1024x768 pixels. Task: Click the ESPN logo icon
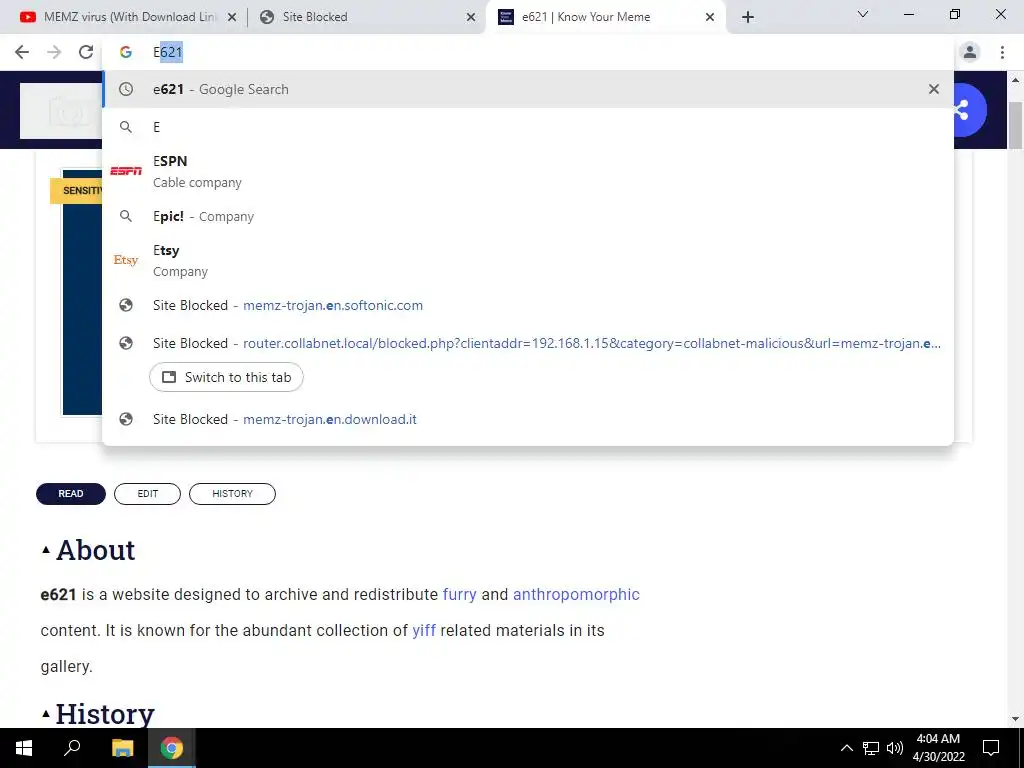[x=126, y=171]
